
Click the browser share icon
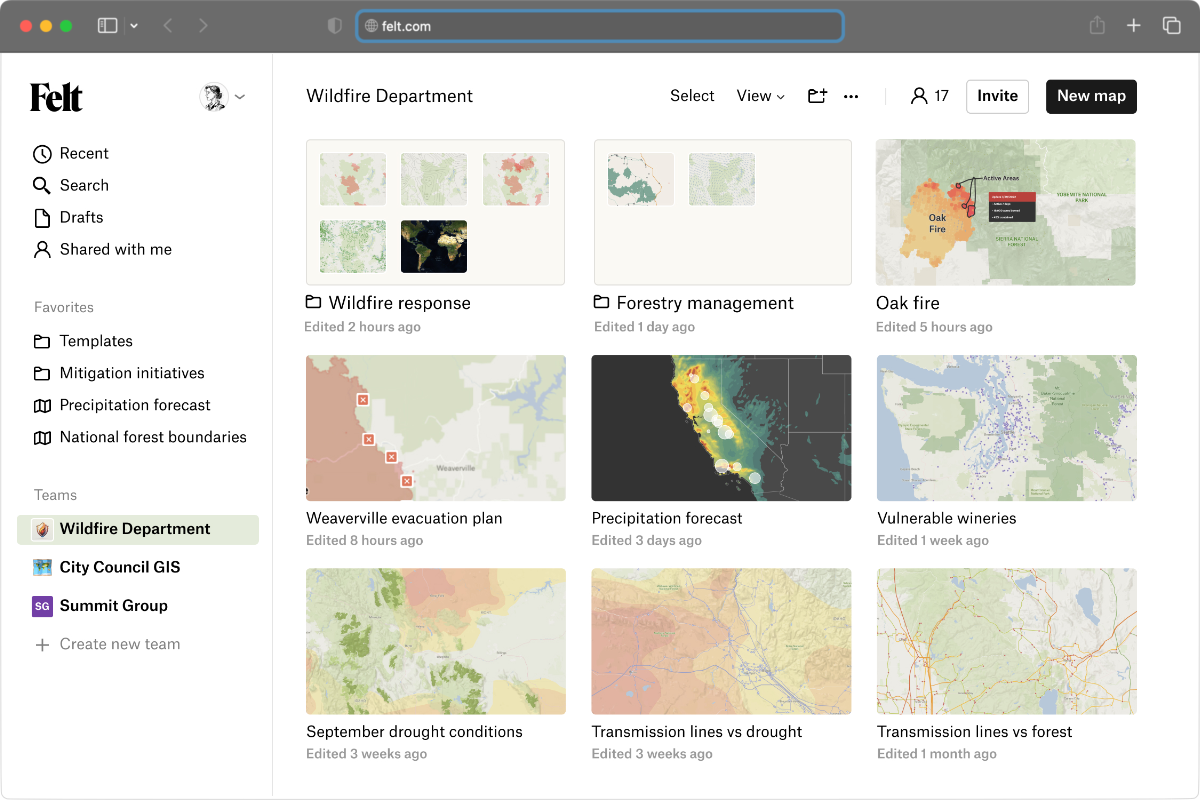point(1097,26)
